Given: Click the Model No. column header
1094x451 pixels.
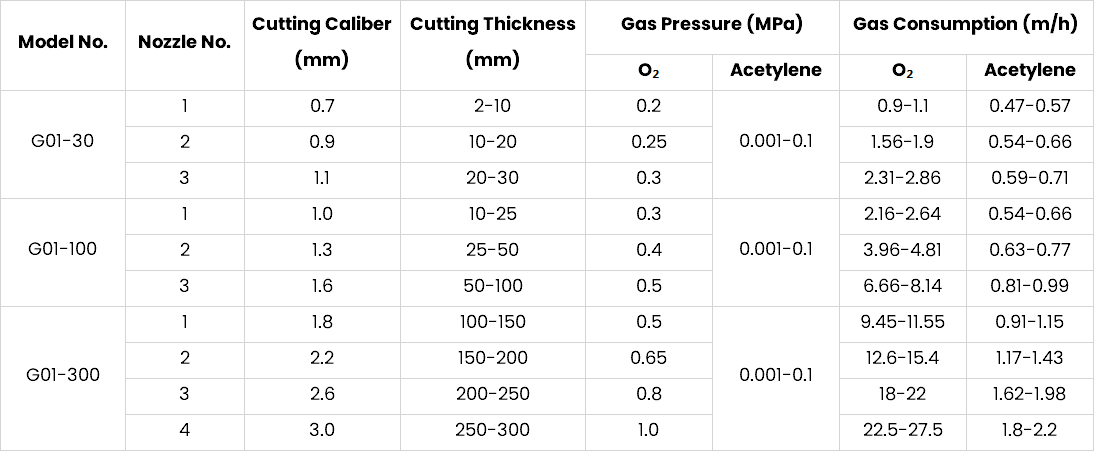Looking at the screenshot, I should [x=63, y=43].
